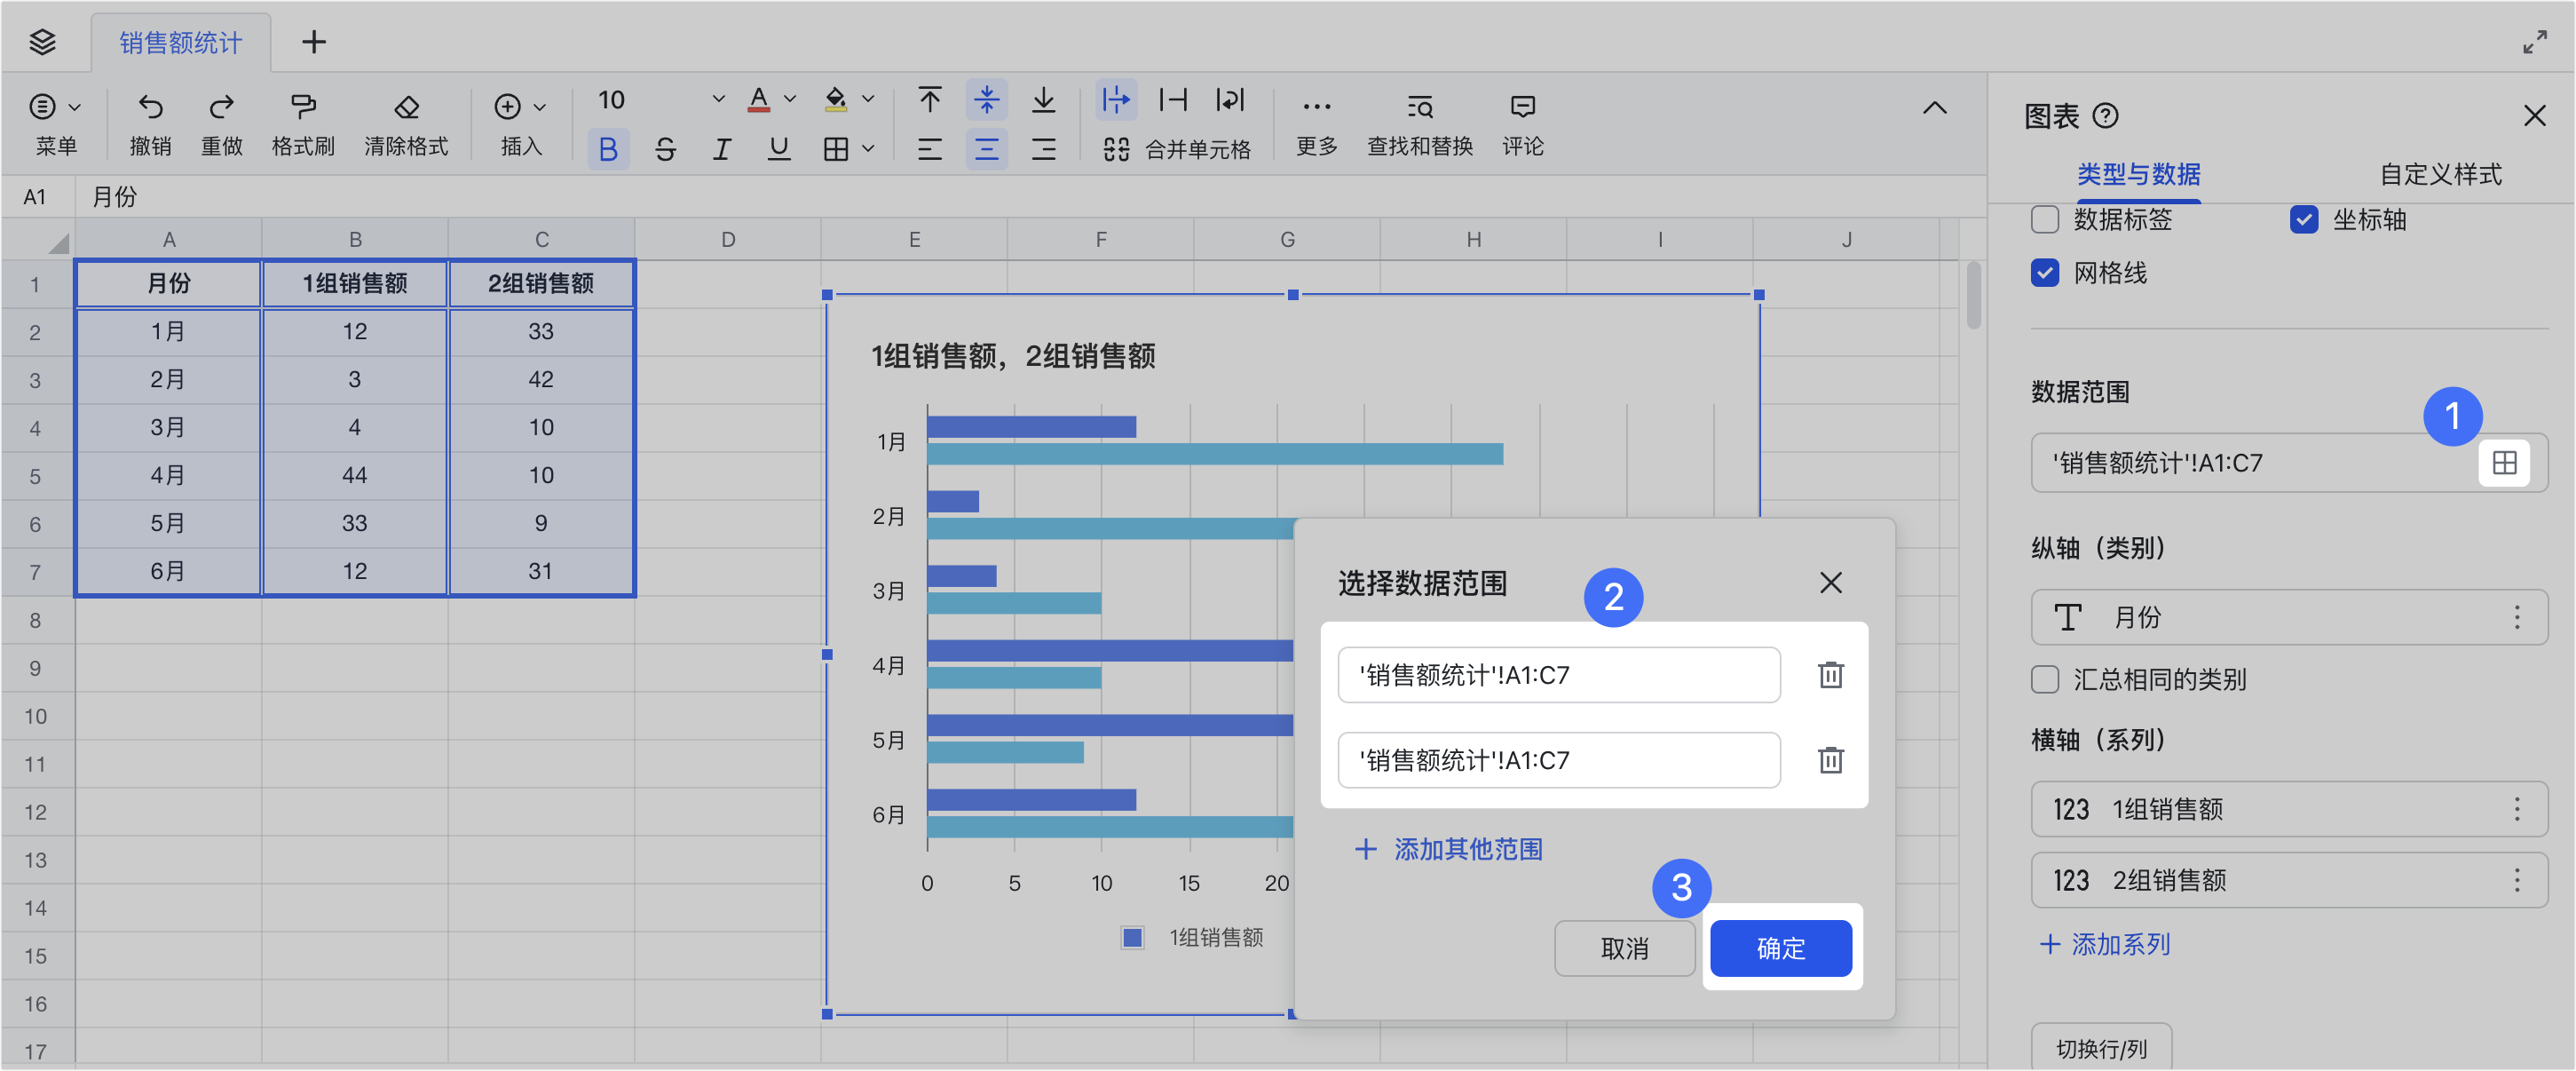Image resolution: width=2576 pixels, height=1071 pixels.
Task: Close the chart side panel
Action: pyautogui.click(x=2533, y=116)
